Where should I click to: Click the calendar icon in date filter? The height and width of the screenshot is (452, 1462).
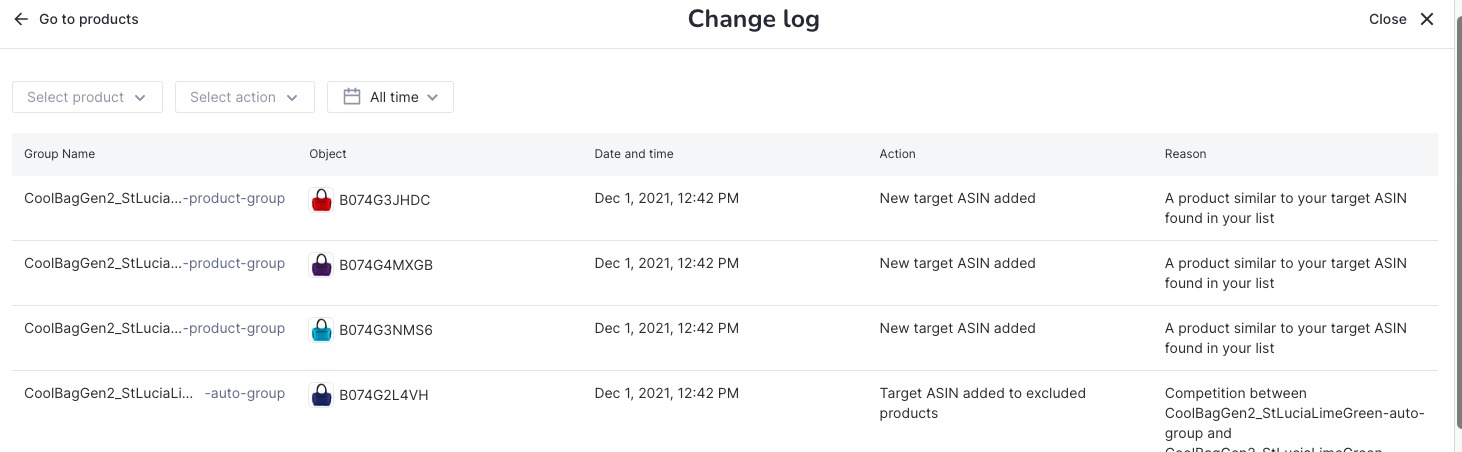[x=352, y=97]
